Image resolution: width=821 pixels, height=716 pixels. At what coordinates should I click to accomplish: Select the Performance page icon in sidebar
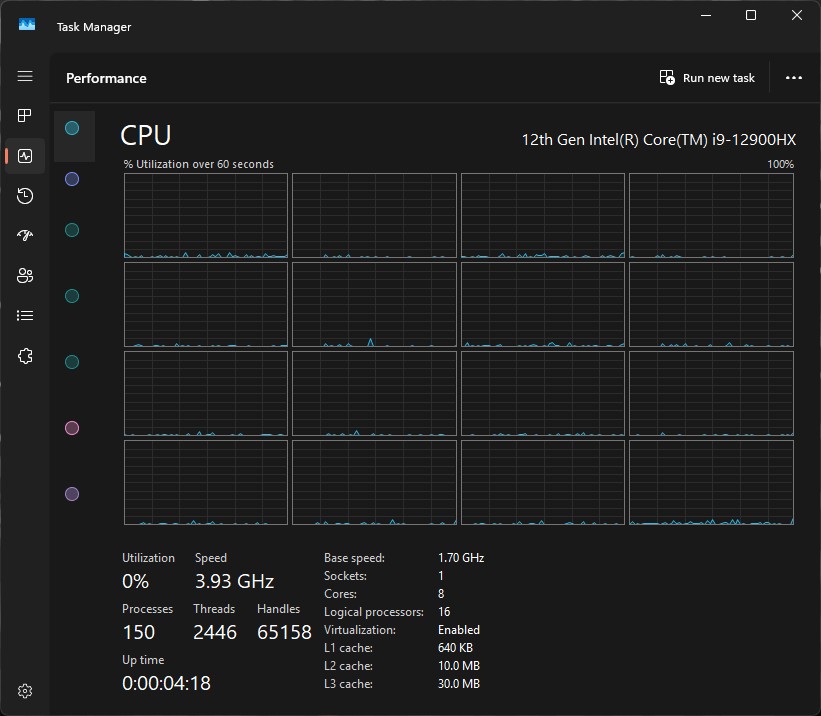click(25, 156)
